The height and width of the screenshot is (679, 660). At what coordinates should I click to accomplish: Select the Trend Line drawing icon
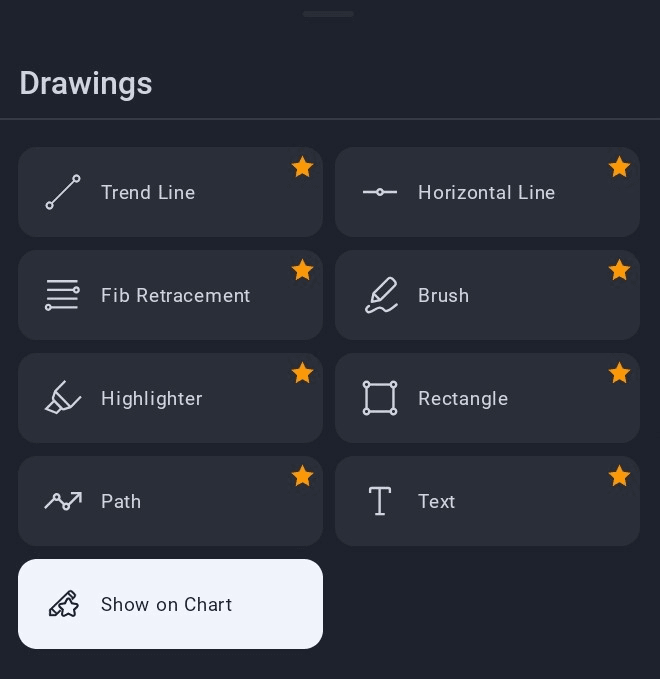(x=63, y=192)
